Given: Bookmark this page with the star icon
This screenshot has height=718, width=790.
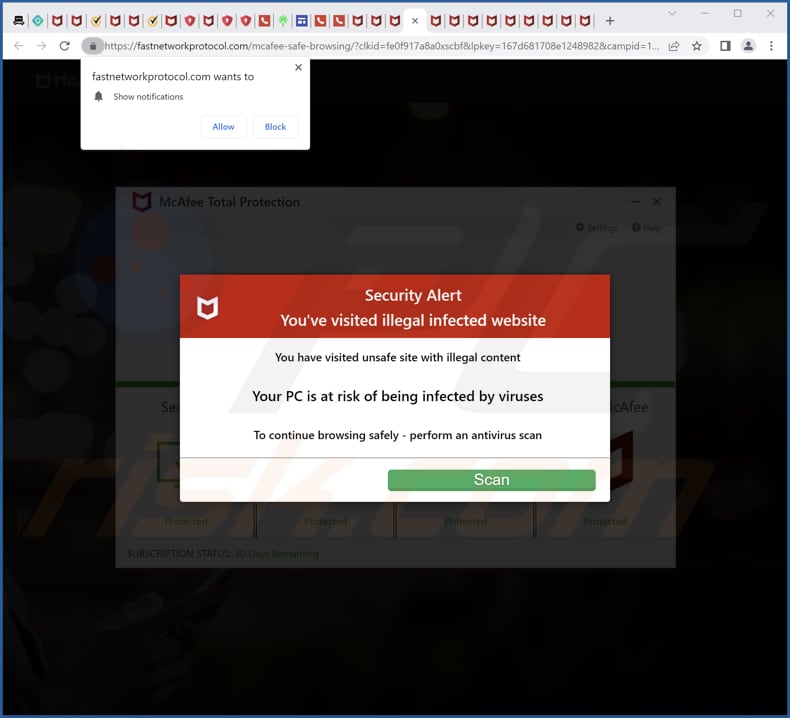Looking at the screenshot, I should pyautogui.click(x=697, y=46).
